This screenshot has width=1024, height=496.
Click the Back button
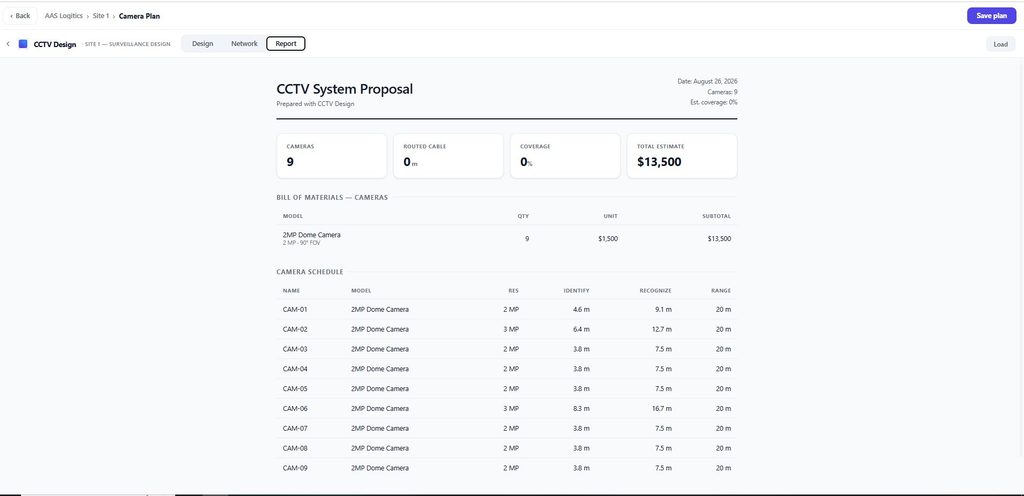tap(20, 16)
